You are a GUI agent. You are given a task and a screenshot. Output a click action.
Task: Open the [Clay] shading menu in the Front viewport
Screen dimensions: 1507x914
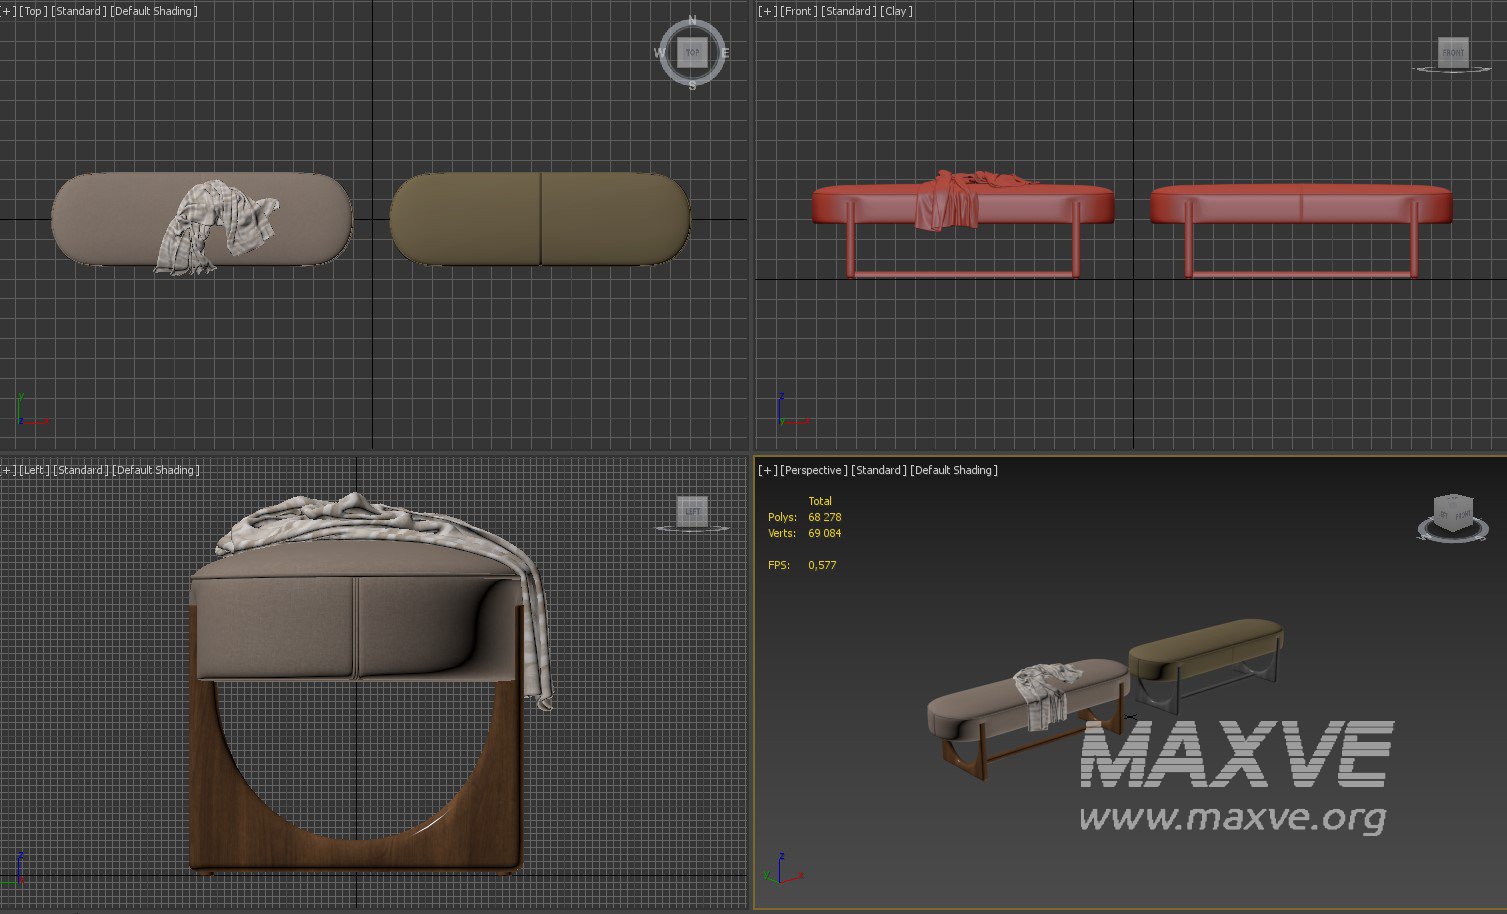[x=896, y=11]
